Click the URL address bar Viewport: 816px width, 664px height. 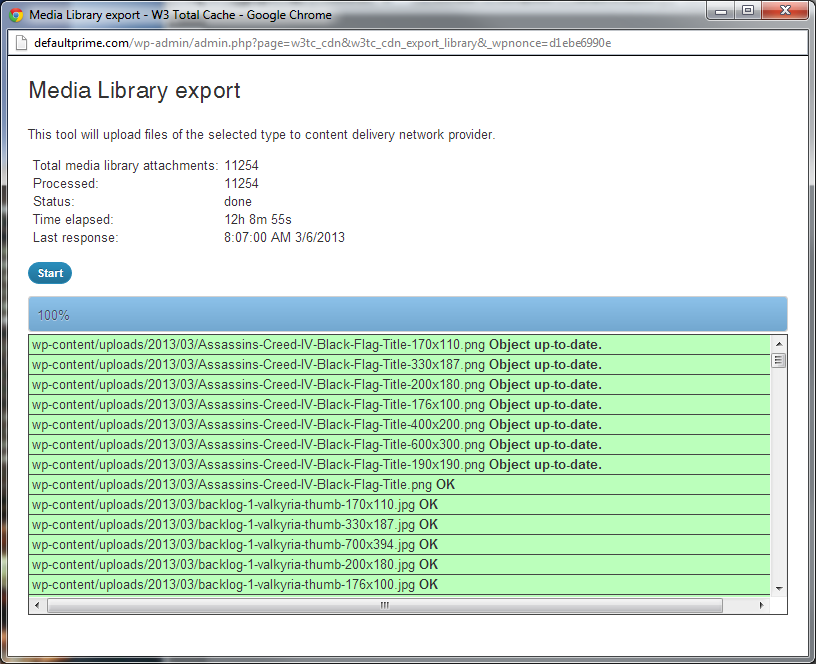click(407, 43)
